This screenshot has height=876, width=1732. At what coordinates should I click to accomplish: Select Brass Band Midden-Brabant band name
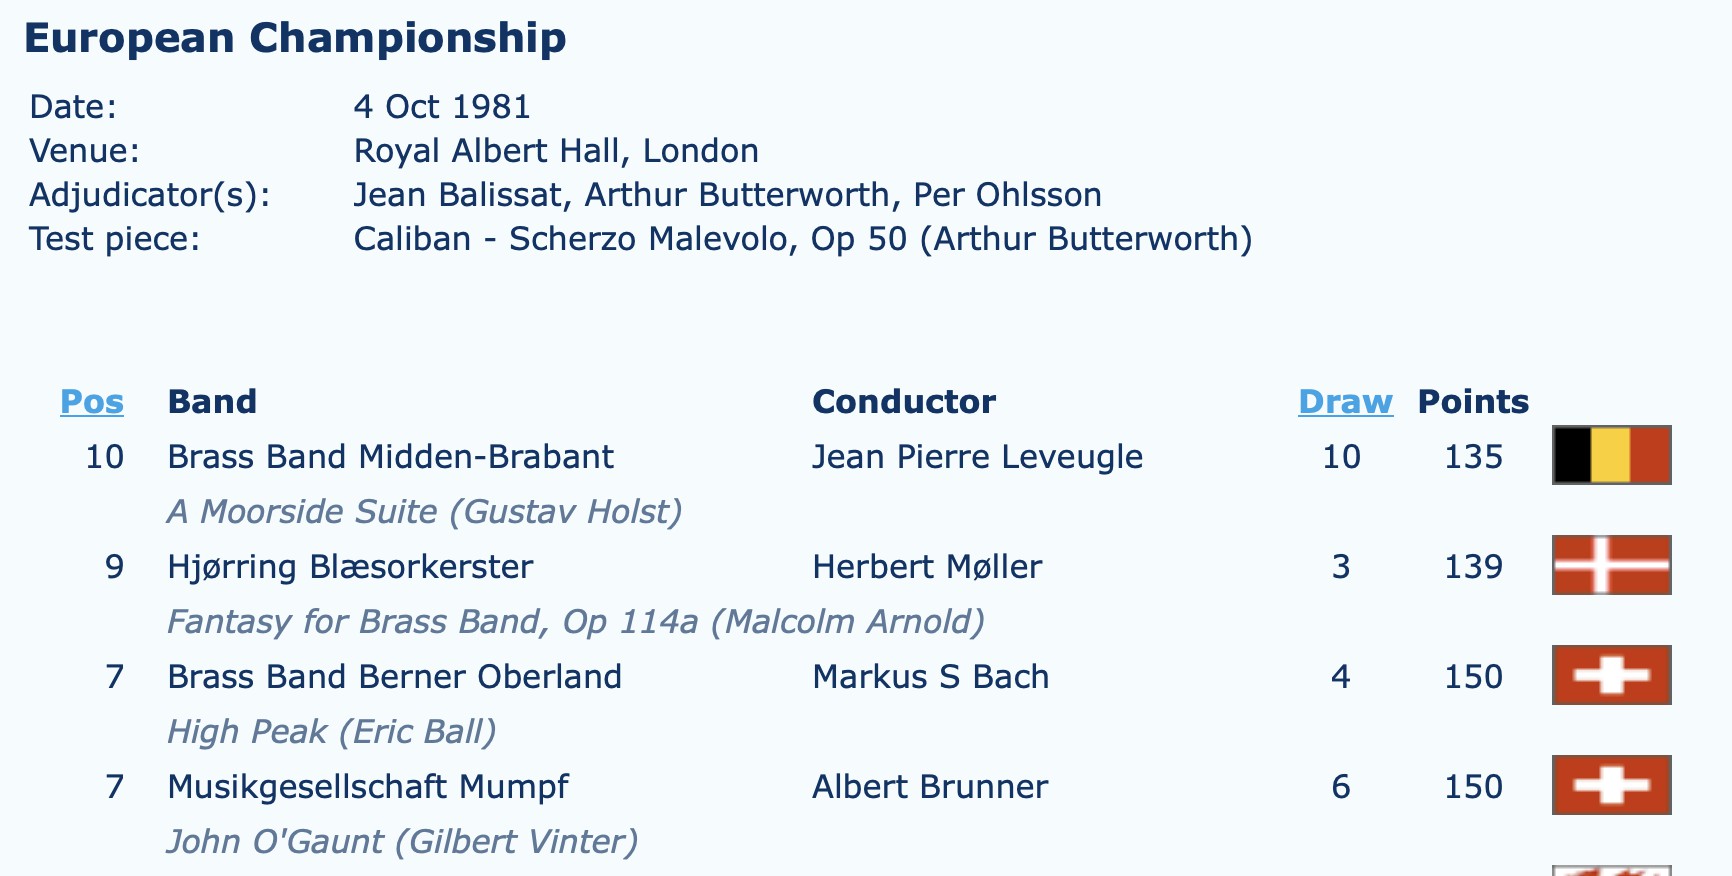coord(390,457)
